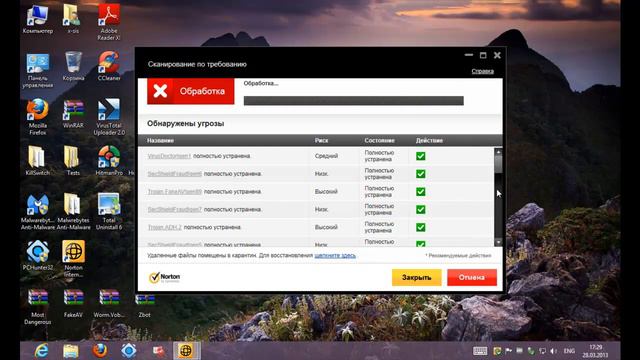The width and height of the screenshot is (640, 360).
Task: Sort threats by Название column header
Action: coord(160,140)
